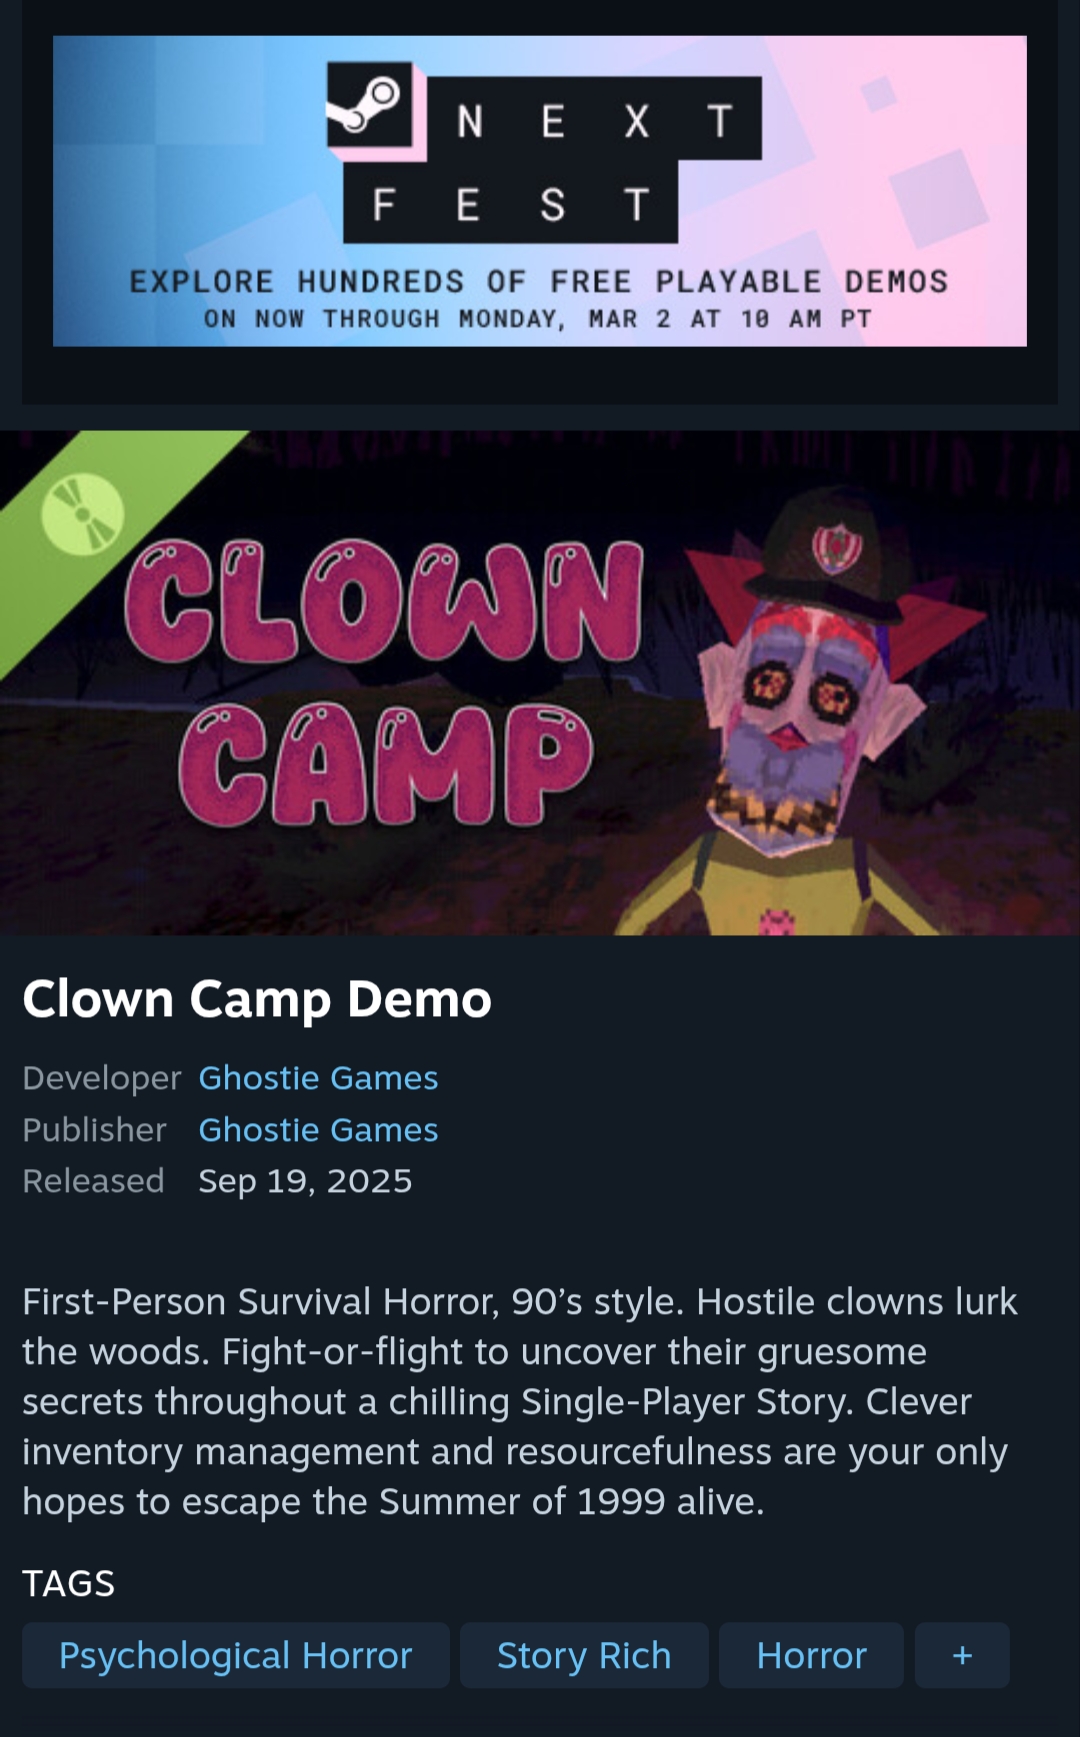Select the Explore hundreds of free playable demos text

[539, 282]
